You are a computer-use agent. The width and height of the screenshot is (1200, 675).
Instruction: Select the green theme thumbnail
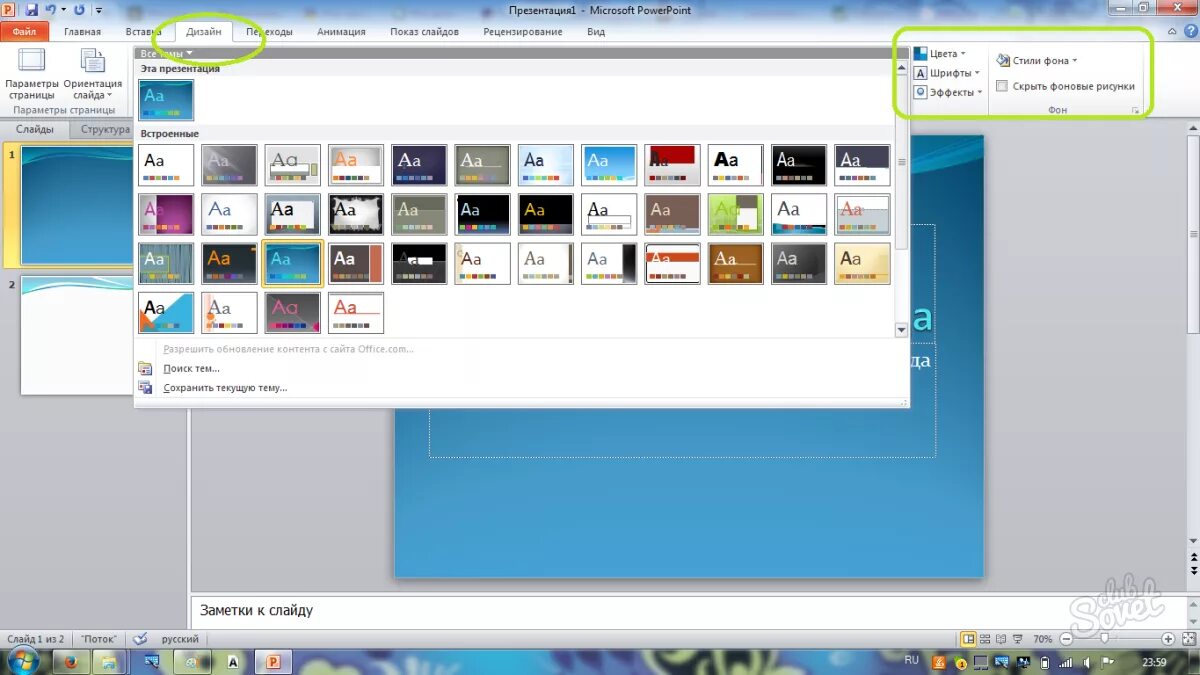[735, 214]
